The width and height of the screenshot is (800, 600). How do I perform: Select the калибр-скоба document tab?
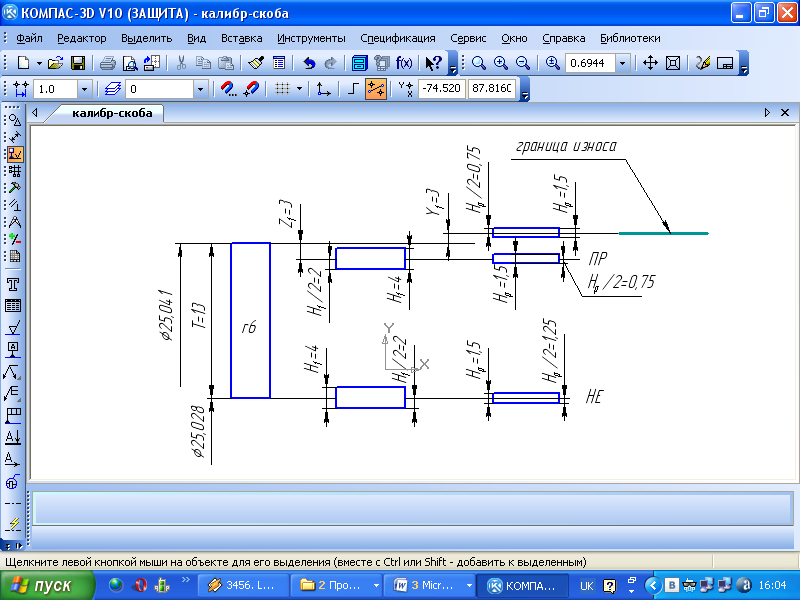(x=112, y=113)
